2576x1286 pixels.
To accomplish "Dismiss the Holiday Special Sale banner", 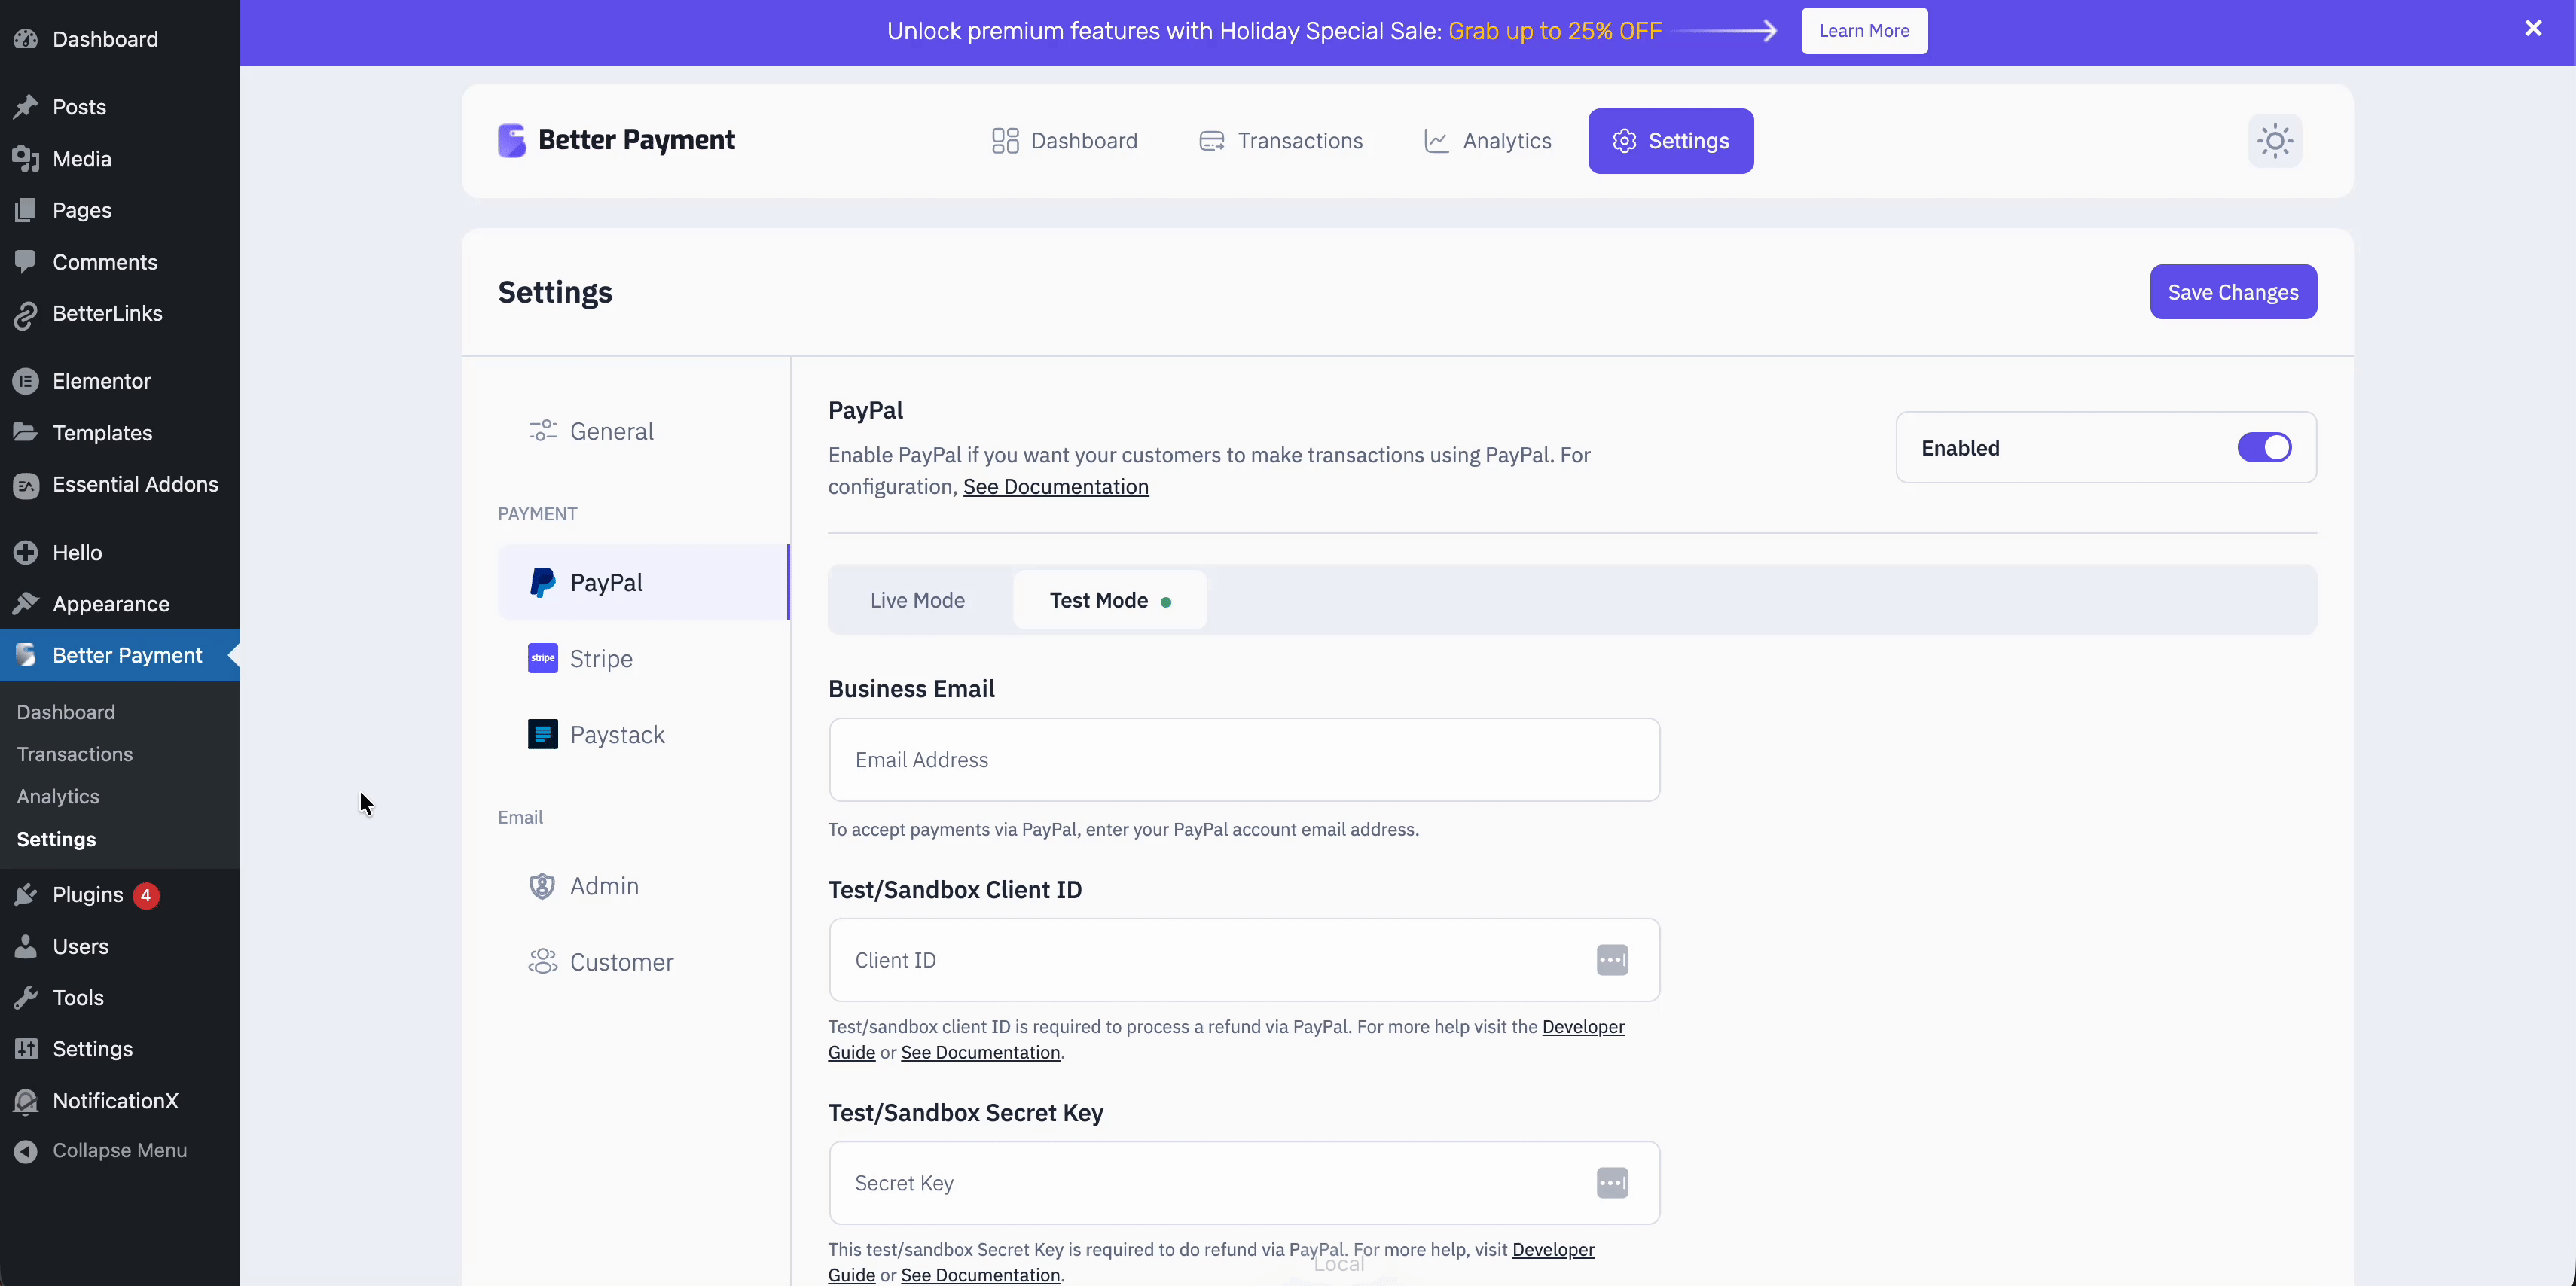I will click(x=2533, y=28).
